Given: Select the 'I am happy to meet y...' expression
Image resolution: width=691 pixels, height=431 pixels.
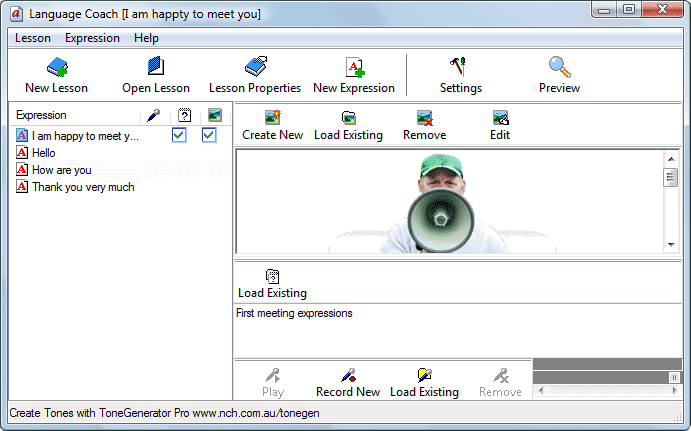Looking at the screenshot, I should (85, 136).
